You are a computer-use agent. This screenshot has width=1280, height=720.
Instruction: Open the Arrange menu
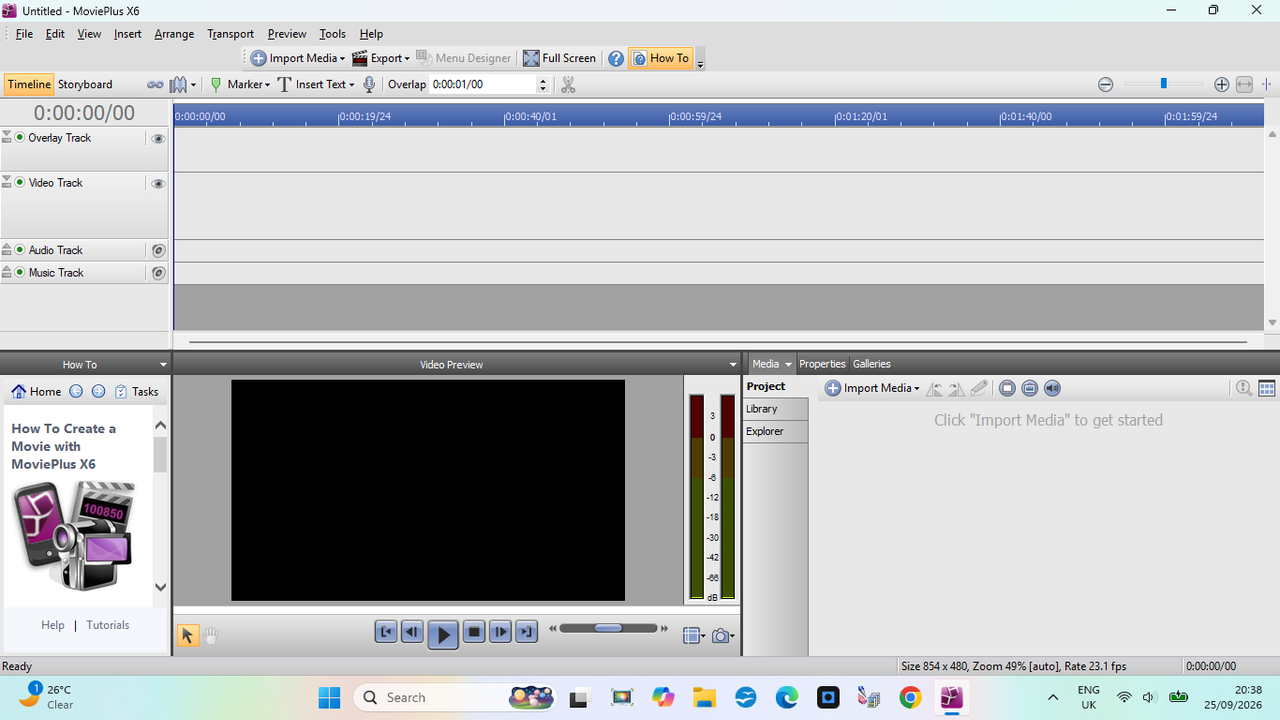click(x=174, y=34)
